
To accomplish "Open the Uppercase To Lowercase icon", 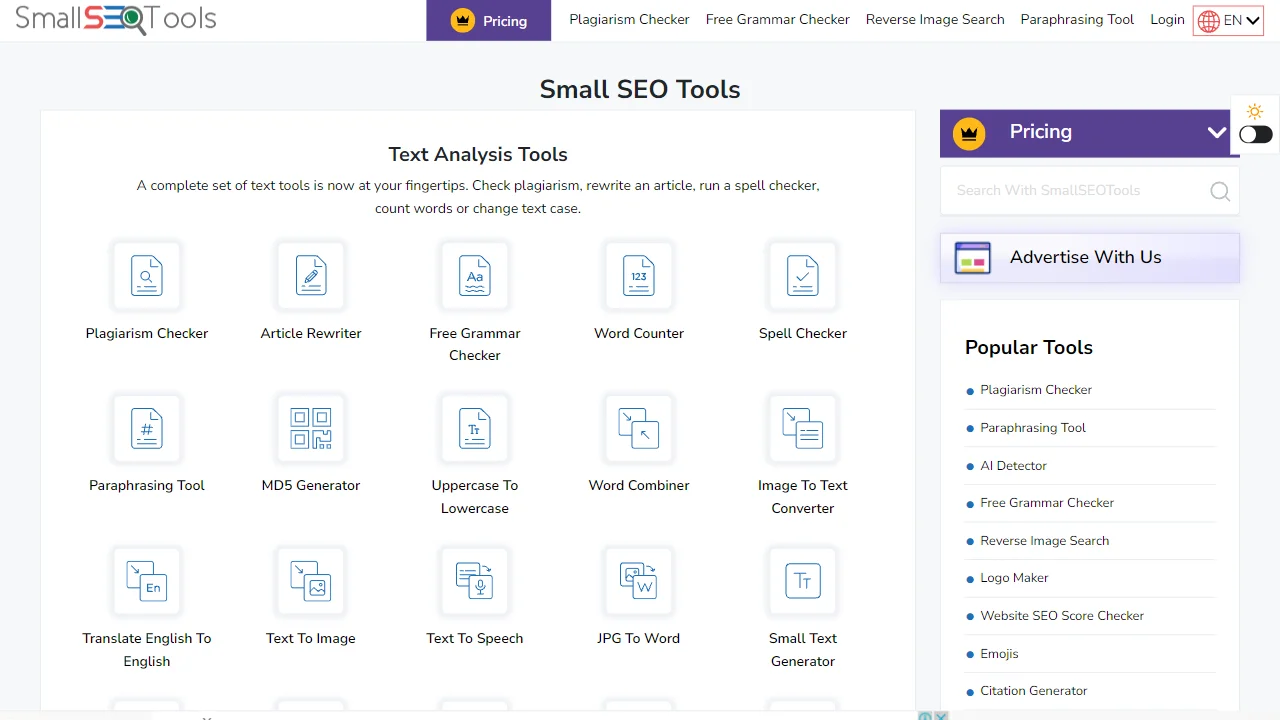I will (475, 428).
